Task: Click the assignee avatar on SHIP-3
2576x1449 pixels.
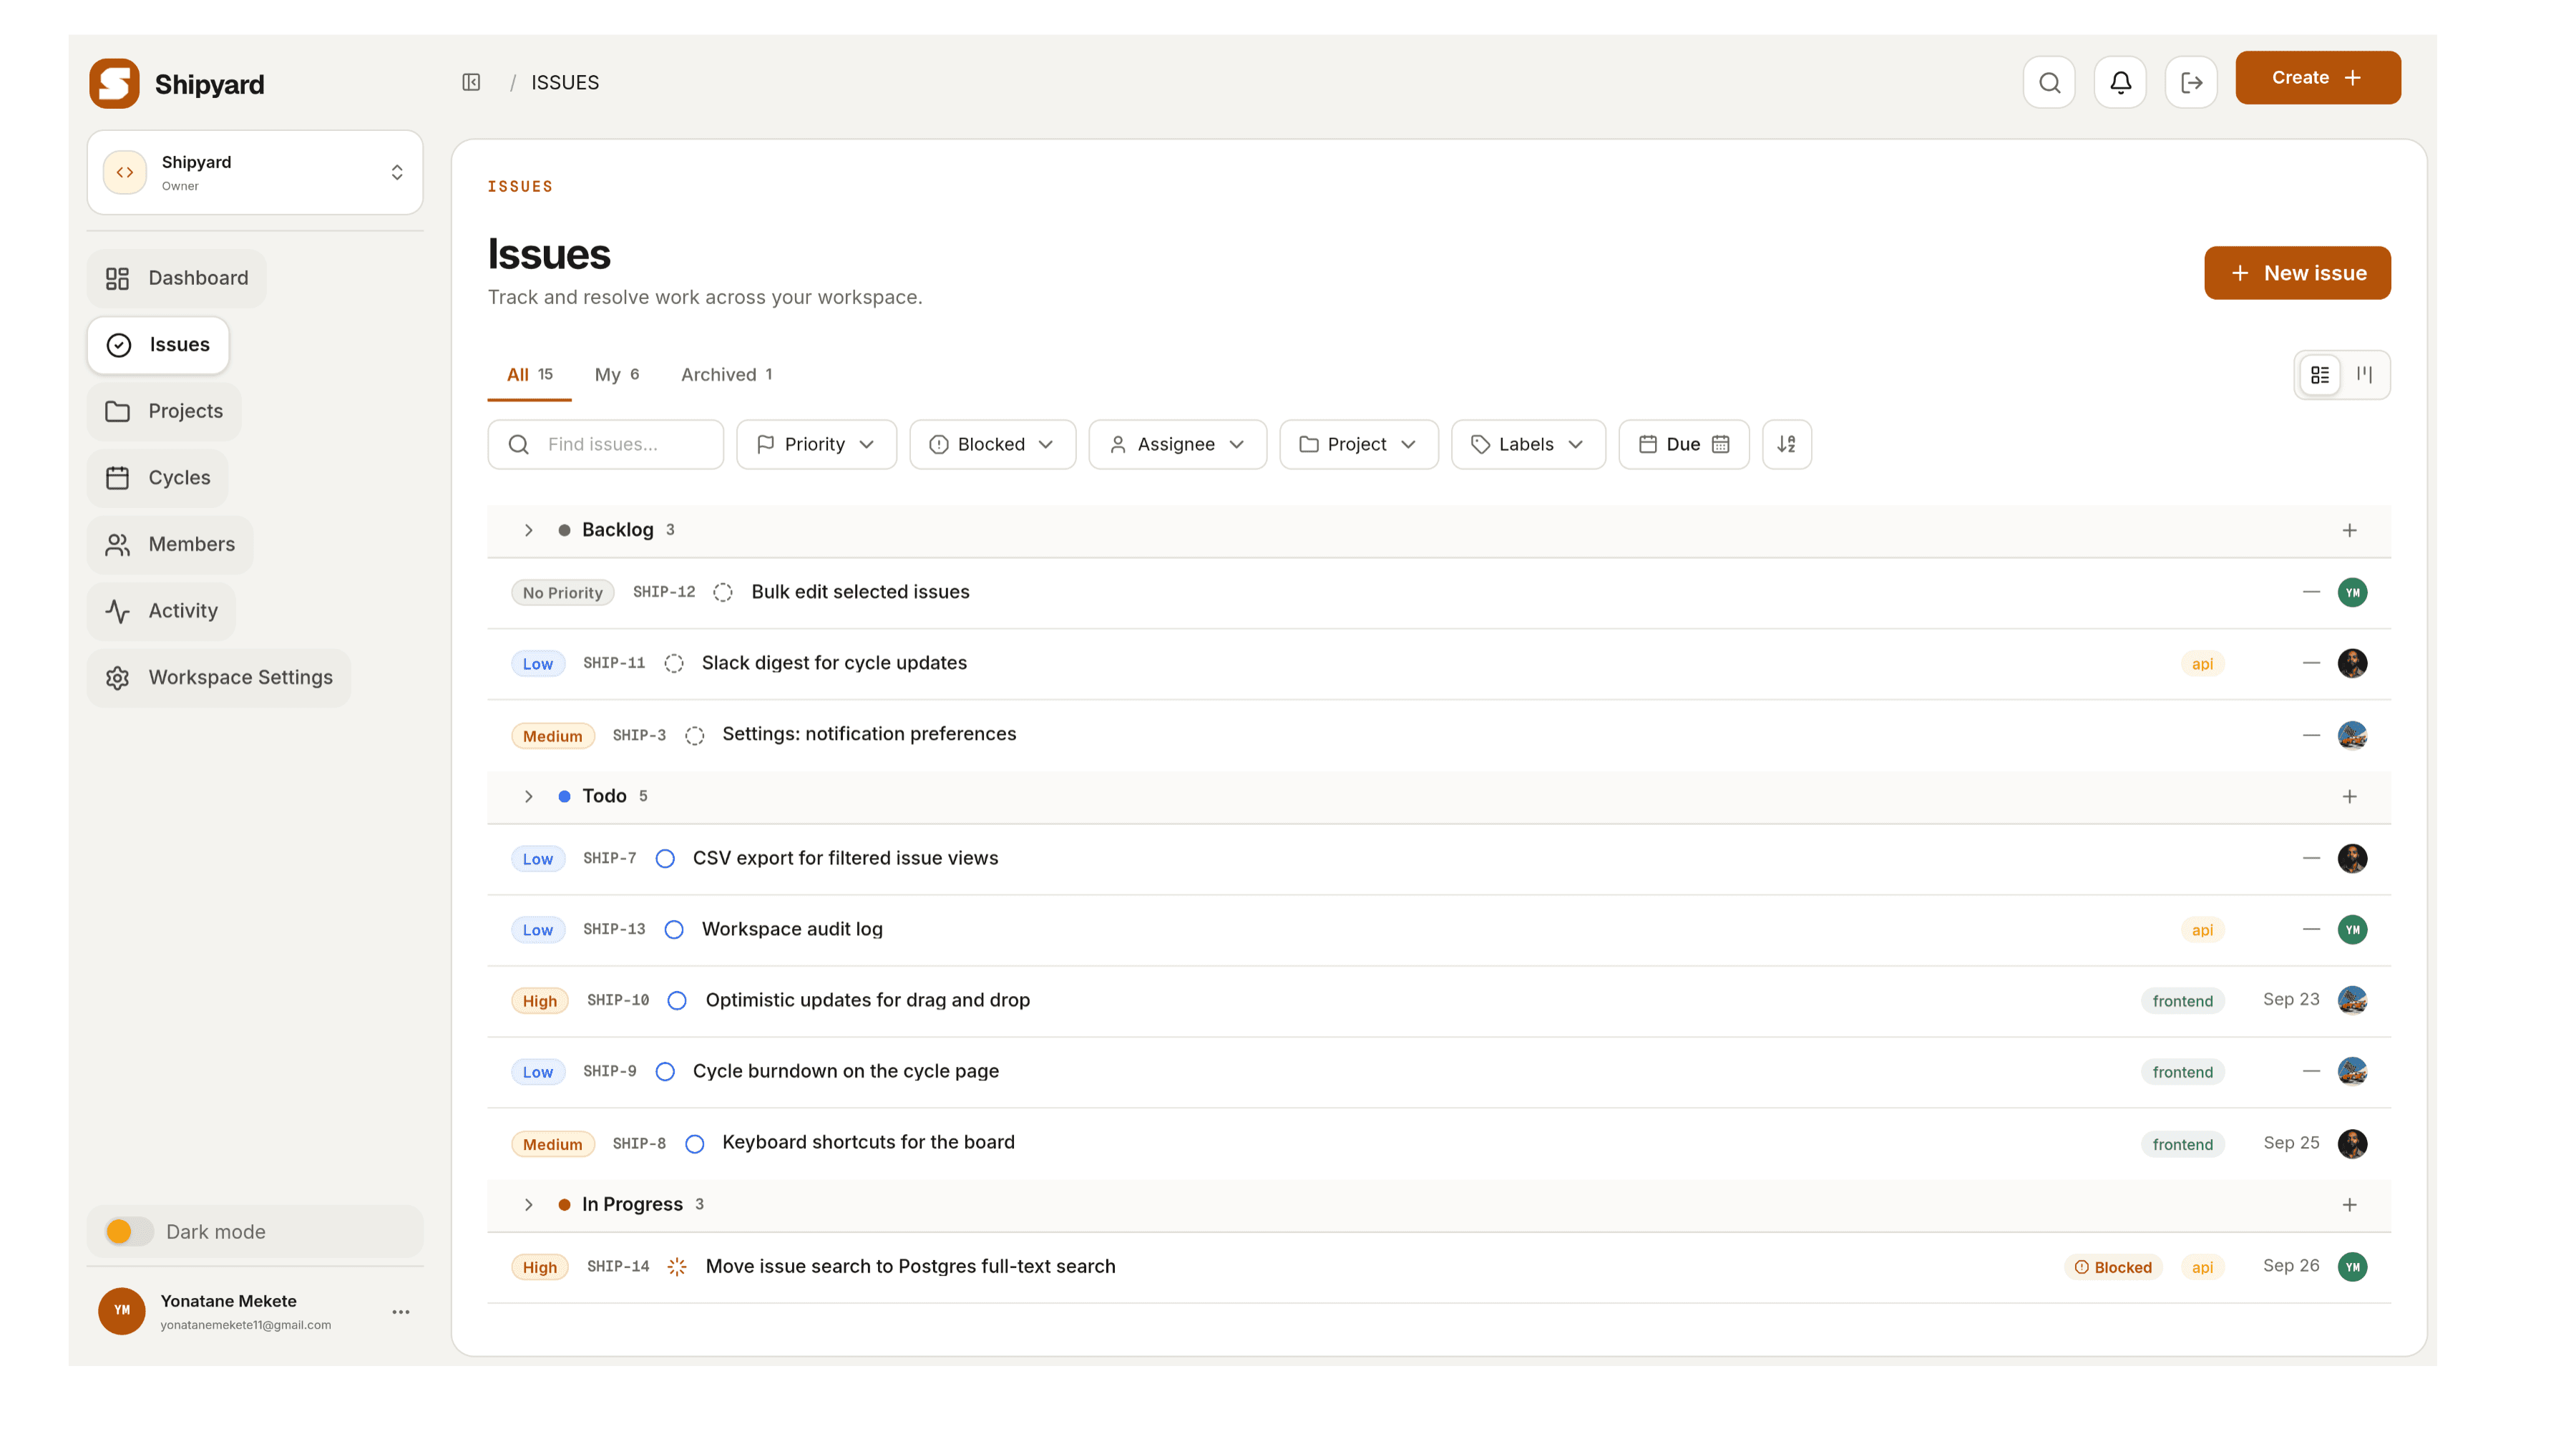Action: tap(2352, 735)
